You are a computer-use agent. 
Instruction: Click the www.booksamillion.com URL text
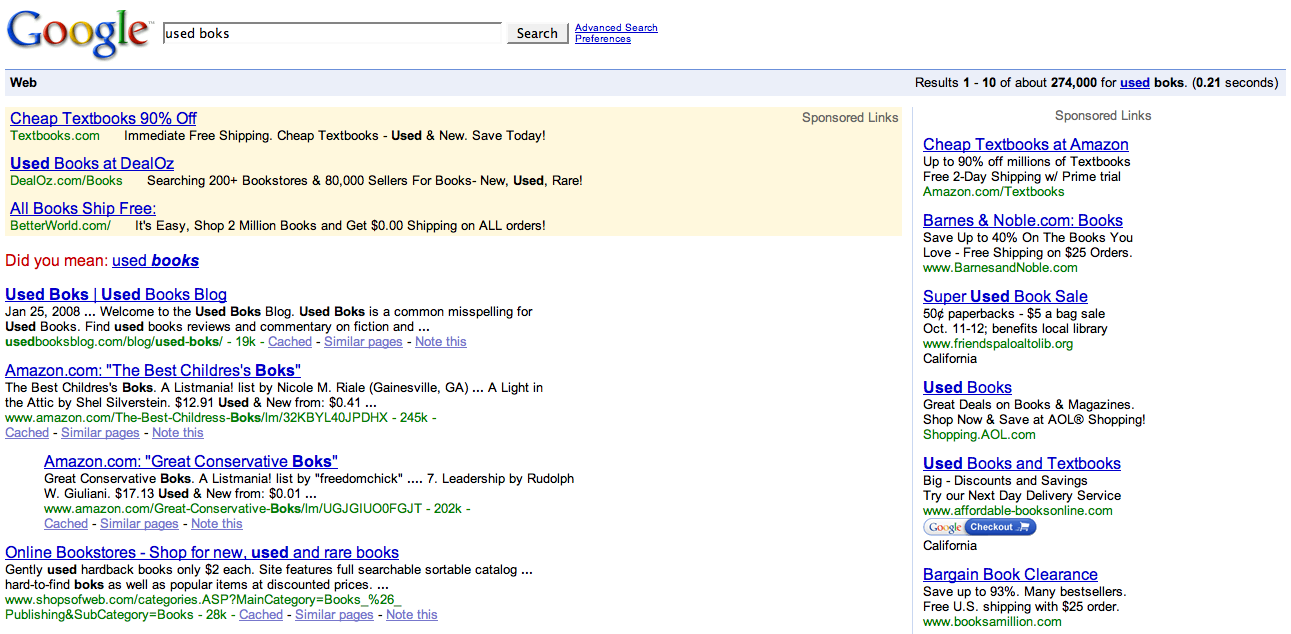(992, 622)
